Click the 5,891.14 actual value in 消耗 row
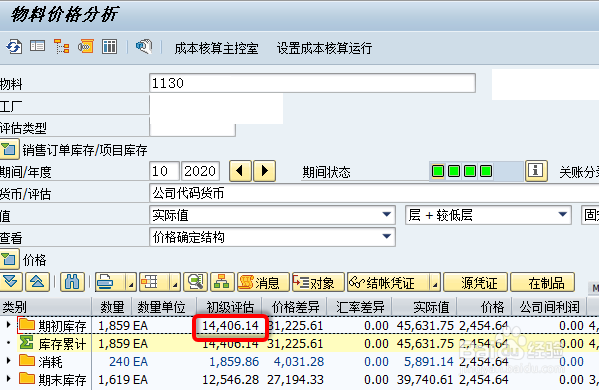The image size is (599, 390). [429, 361]
